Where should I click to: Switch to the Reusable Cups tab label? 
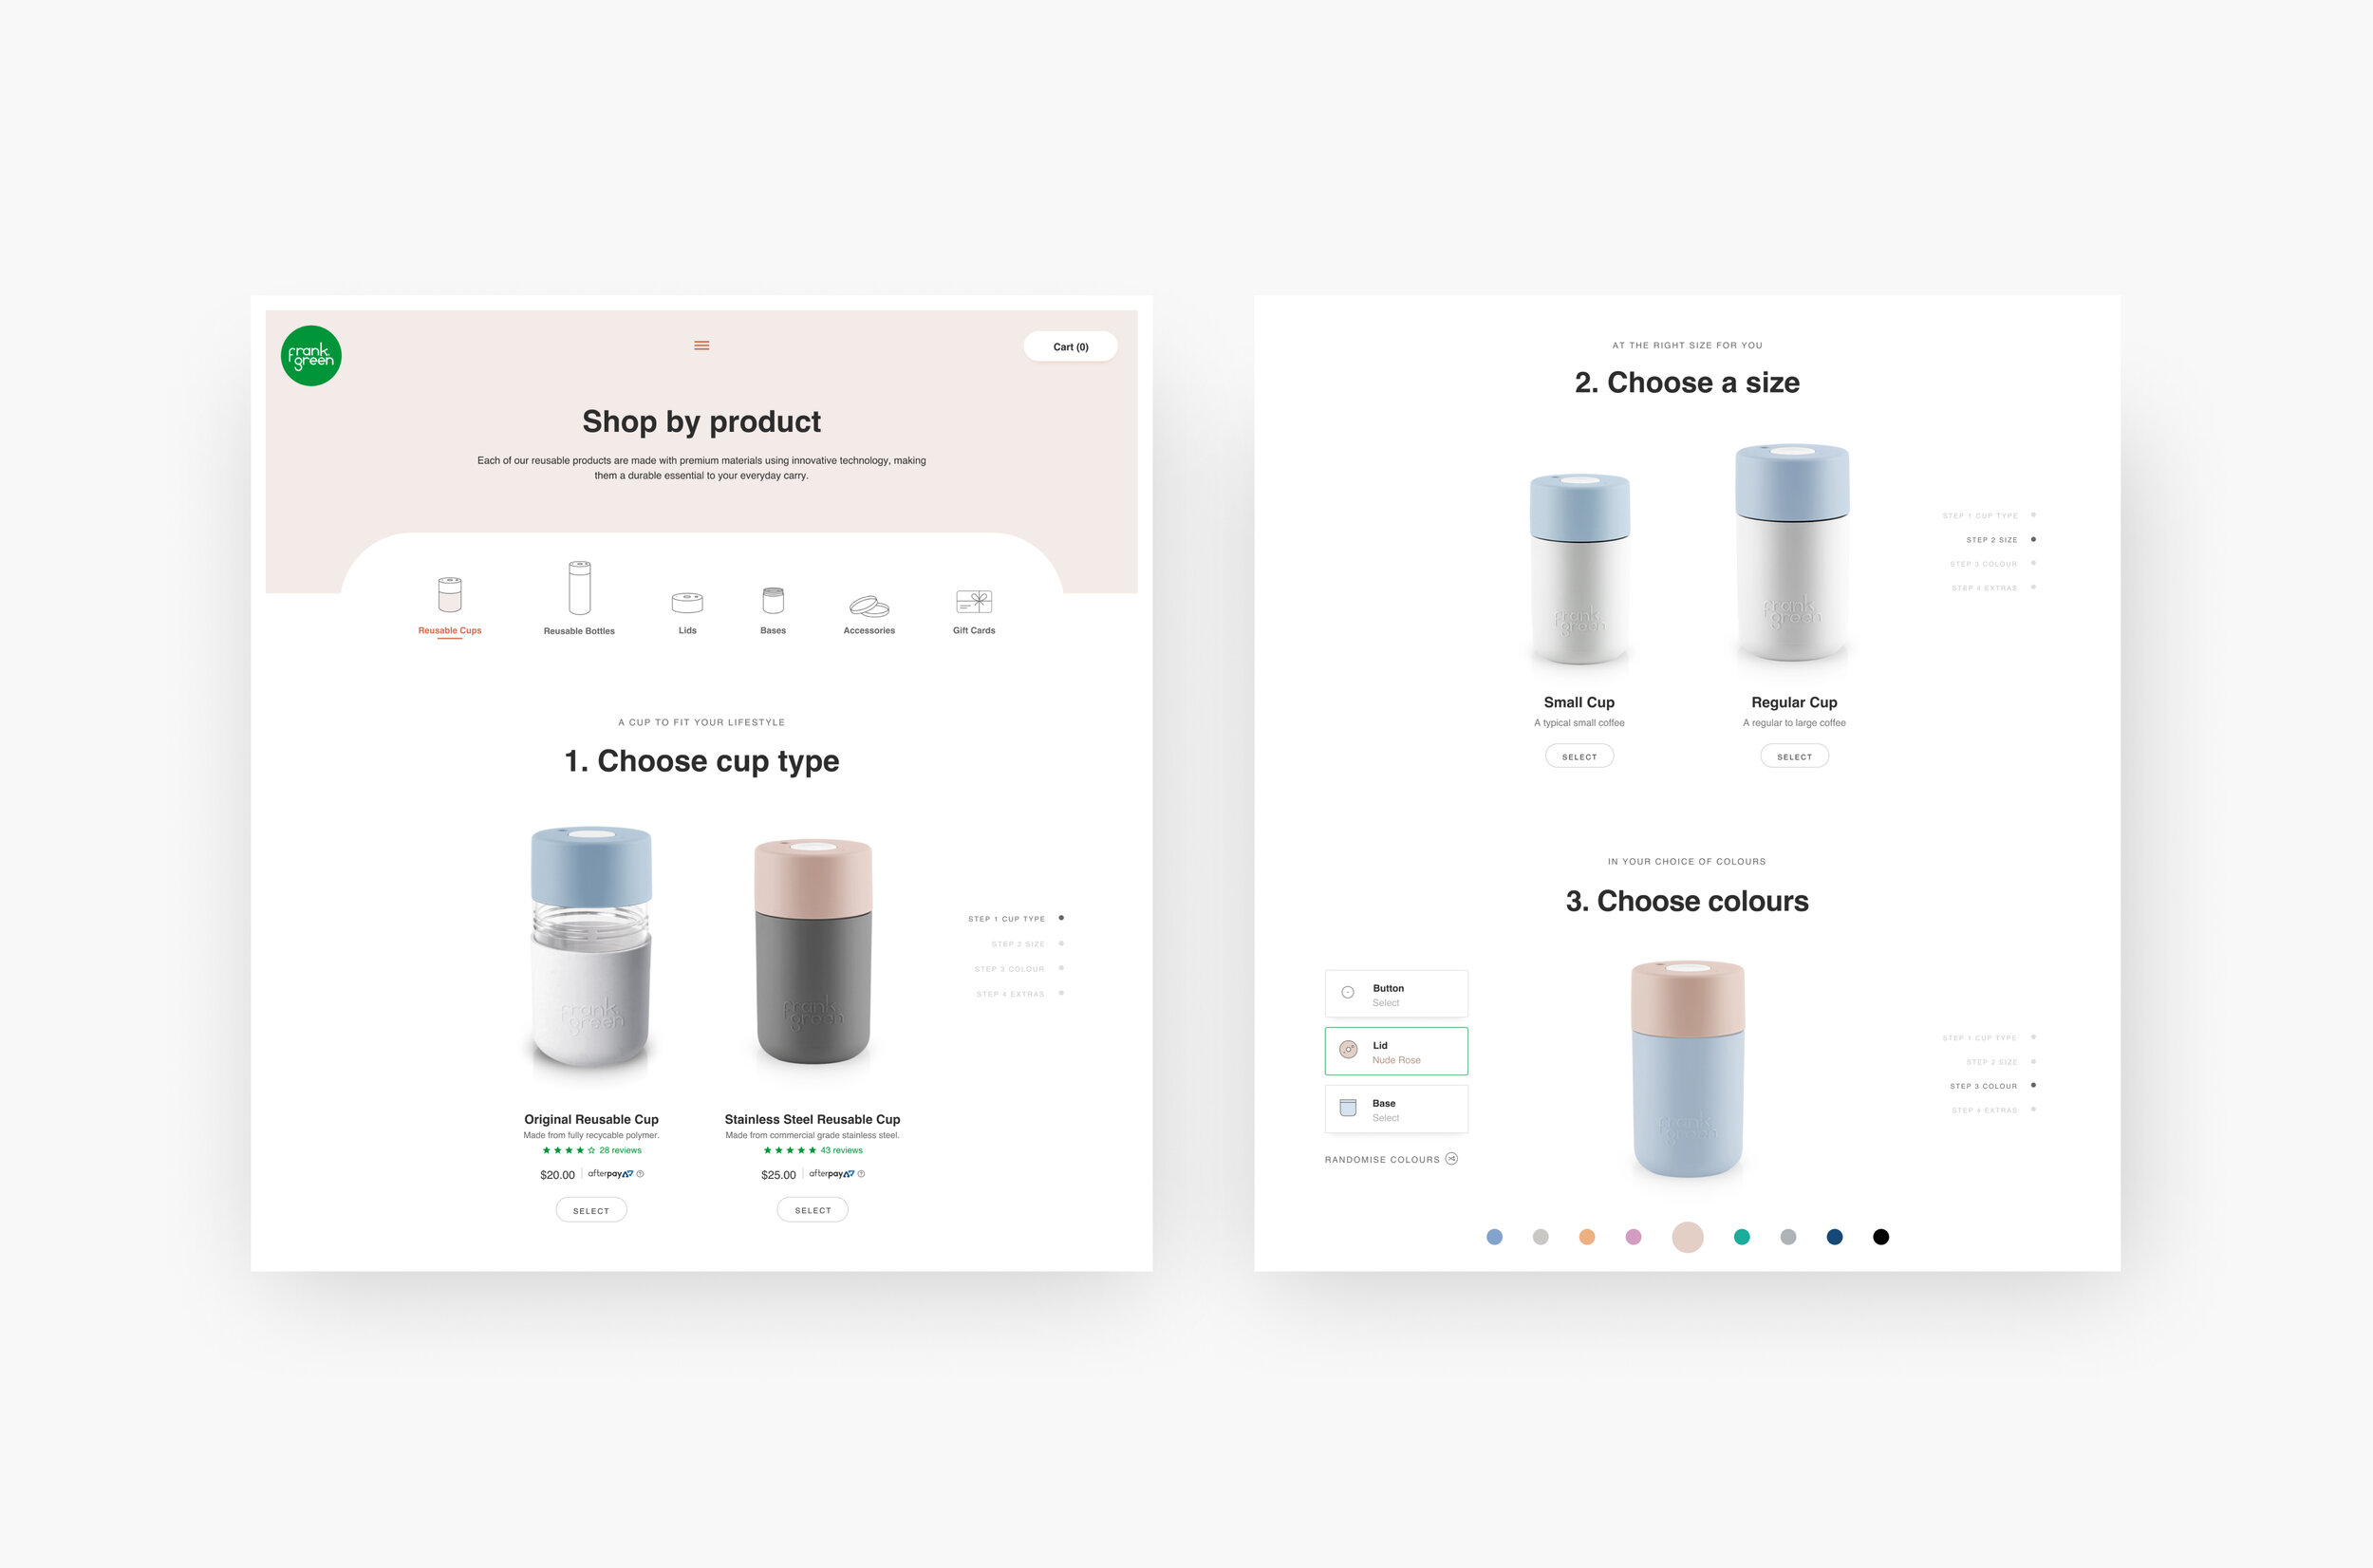click(x=450, y=630)
